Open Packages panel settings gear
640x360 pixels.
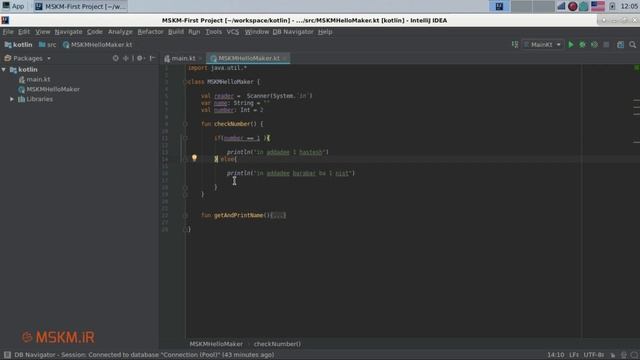[x=140, y=58]
